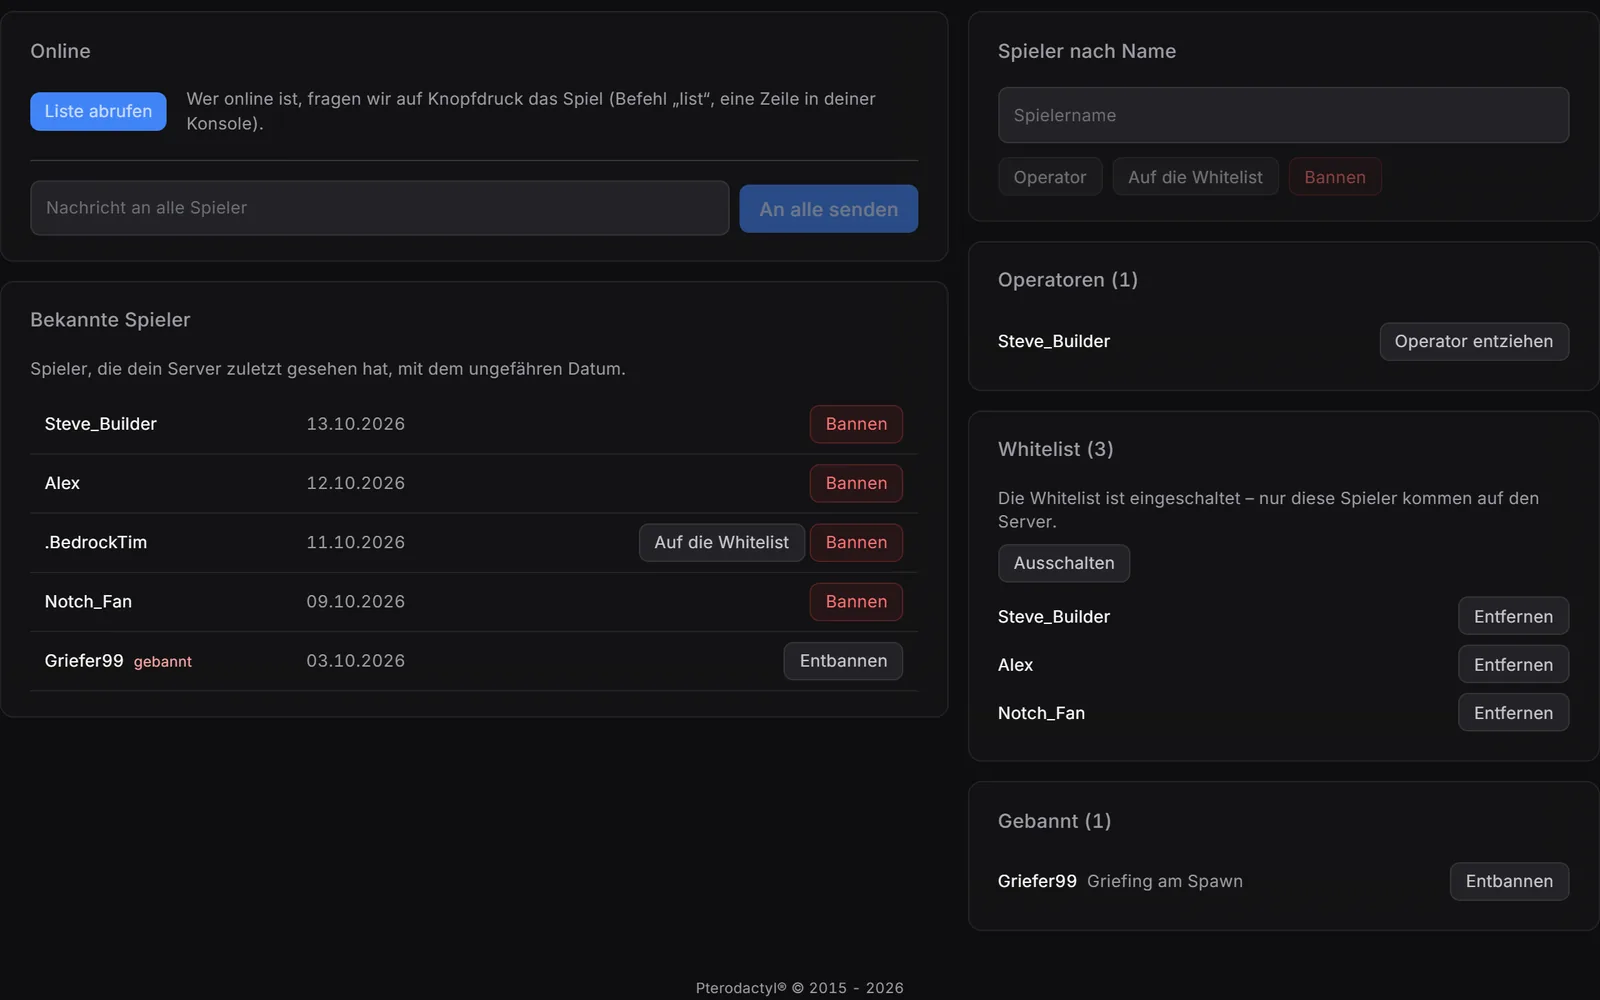Select .BedrockTim player name
1600x1000 pixels.
pyautogui.click(x=95, y=542)
